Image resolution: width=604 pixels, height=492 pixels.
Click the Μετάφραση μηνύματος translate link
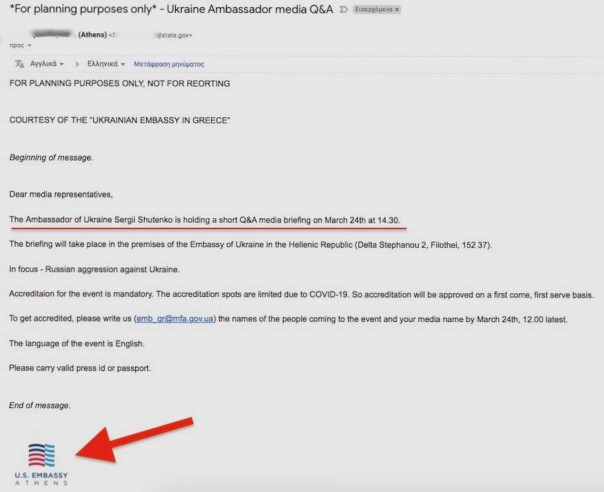169,64
